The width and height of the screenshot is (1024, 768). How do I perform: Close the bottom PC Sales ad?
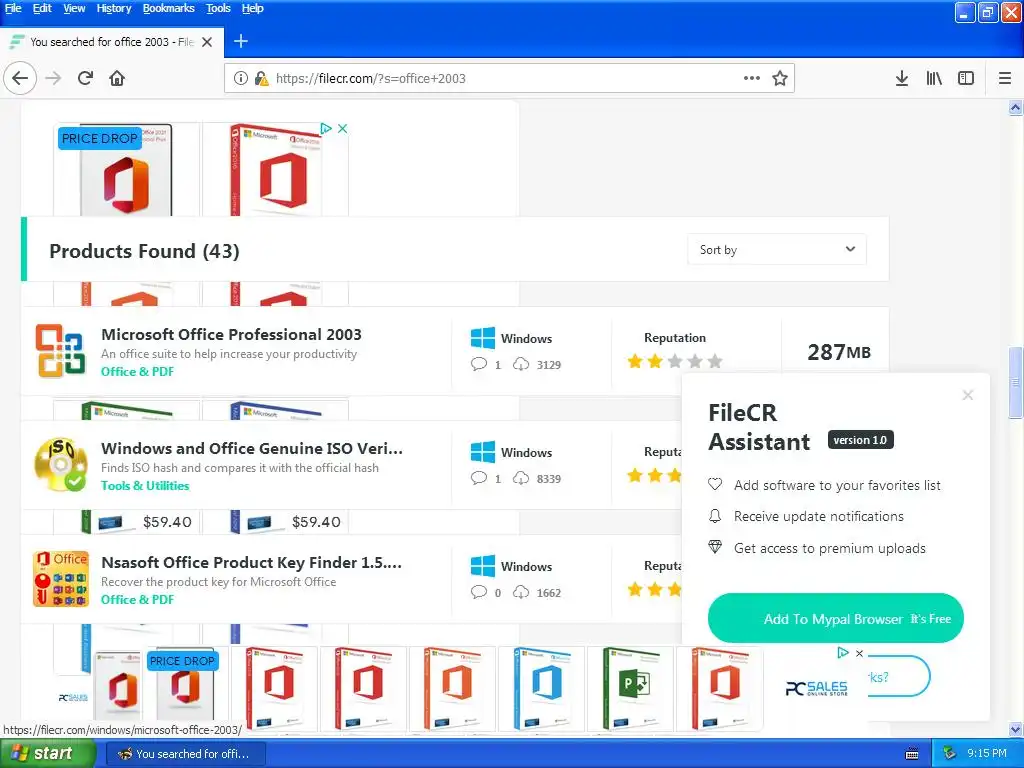pos(859,653)
